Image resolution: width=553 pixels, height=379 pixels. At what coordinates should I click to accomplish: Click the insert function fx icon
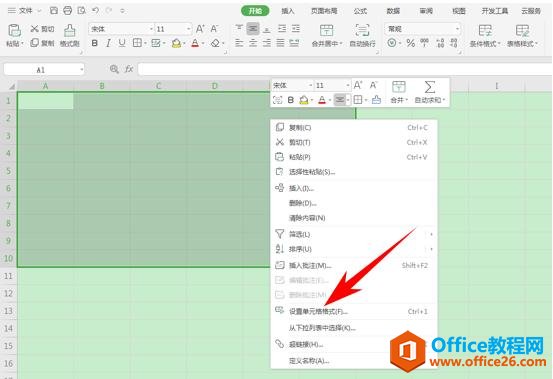(x=129, y=69)
